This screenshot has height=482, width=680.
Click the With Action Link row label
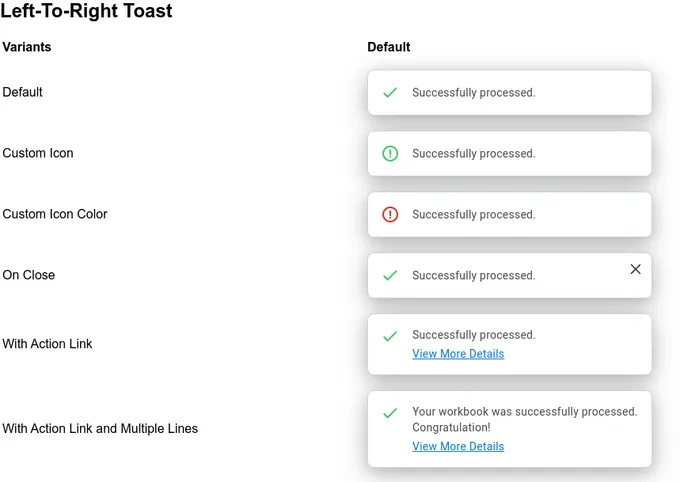pyautogui.click(x=47, y=344)
